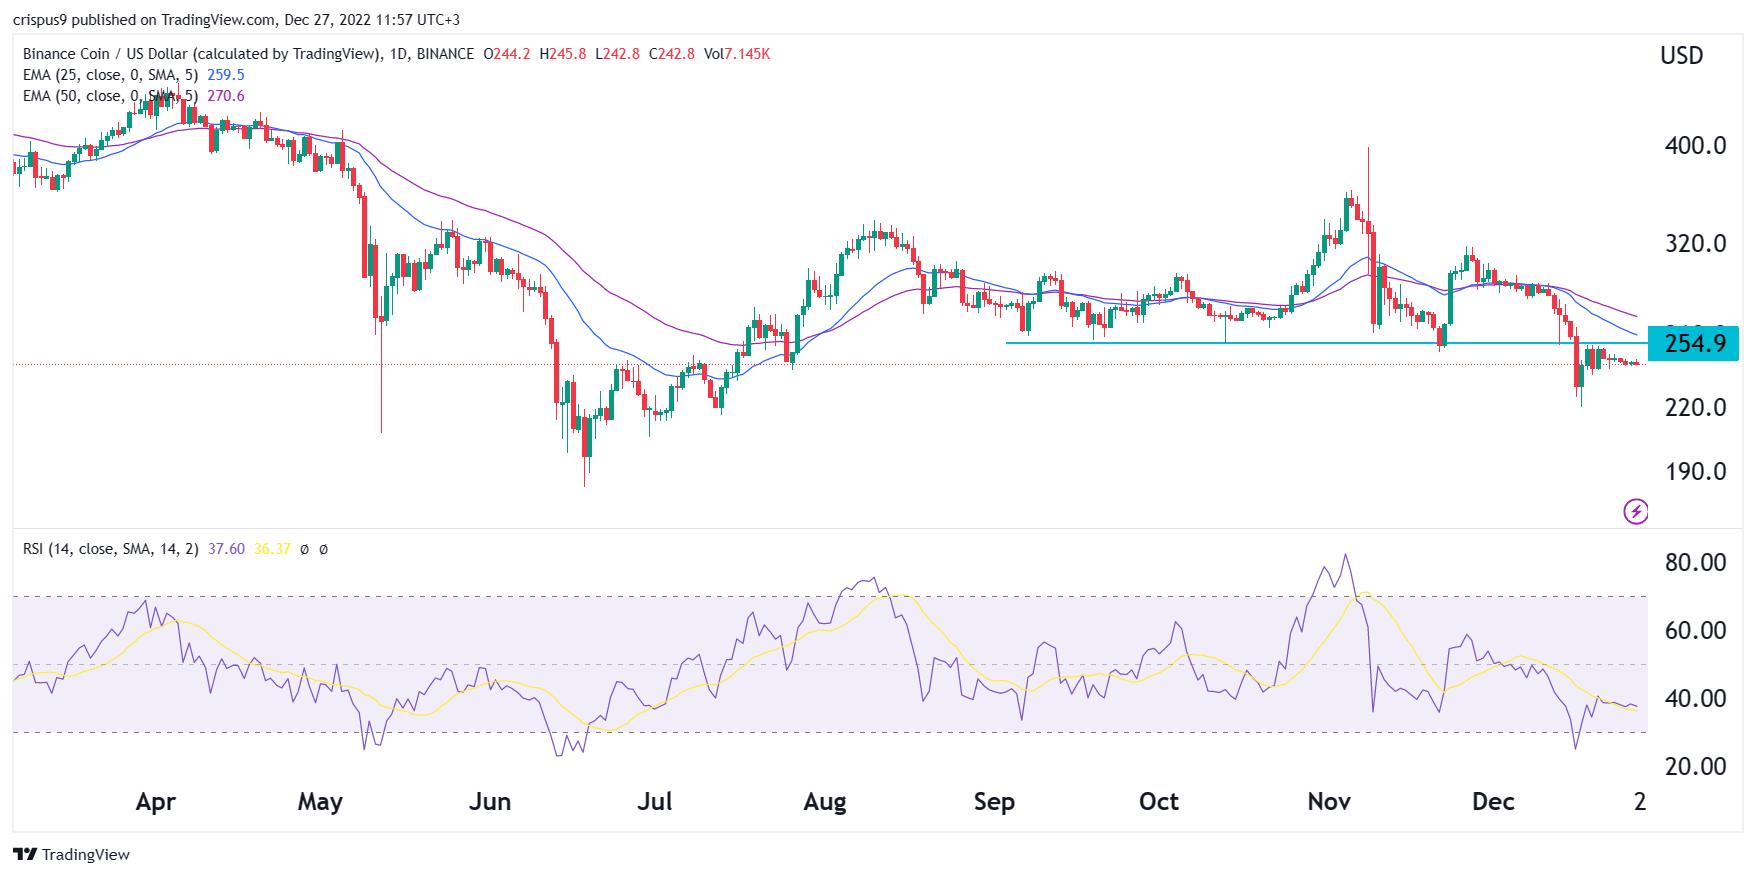This screenshot has height=876, width=1756.
Task: Click the Sep label on time axis
Action: [994, 802]
